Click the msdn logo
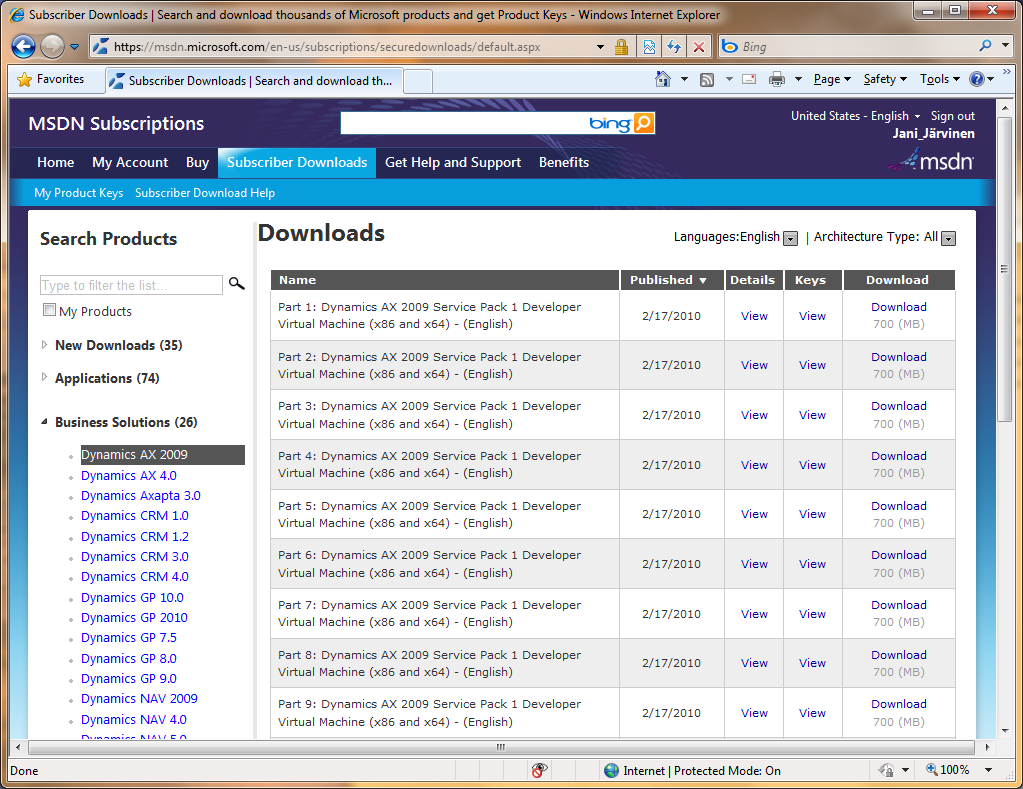 click(931, 160)
